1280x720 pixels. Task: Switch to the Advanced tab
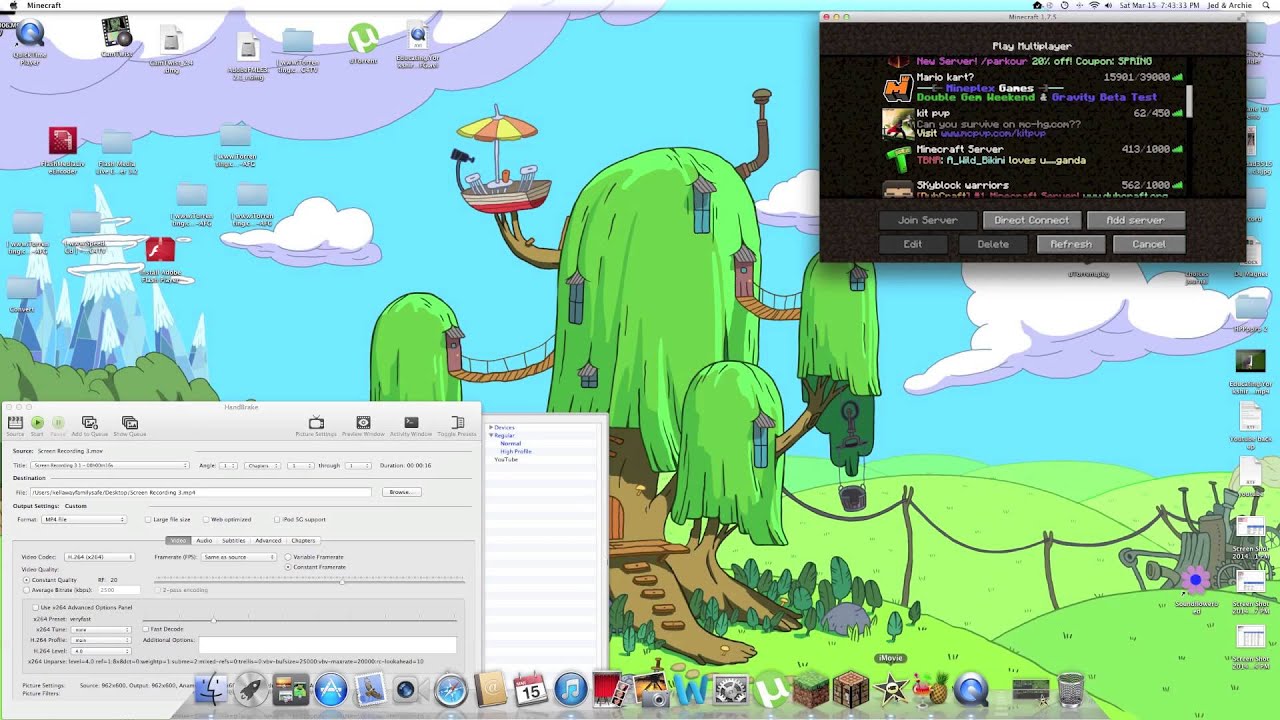pos(268,541)
